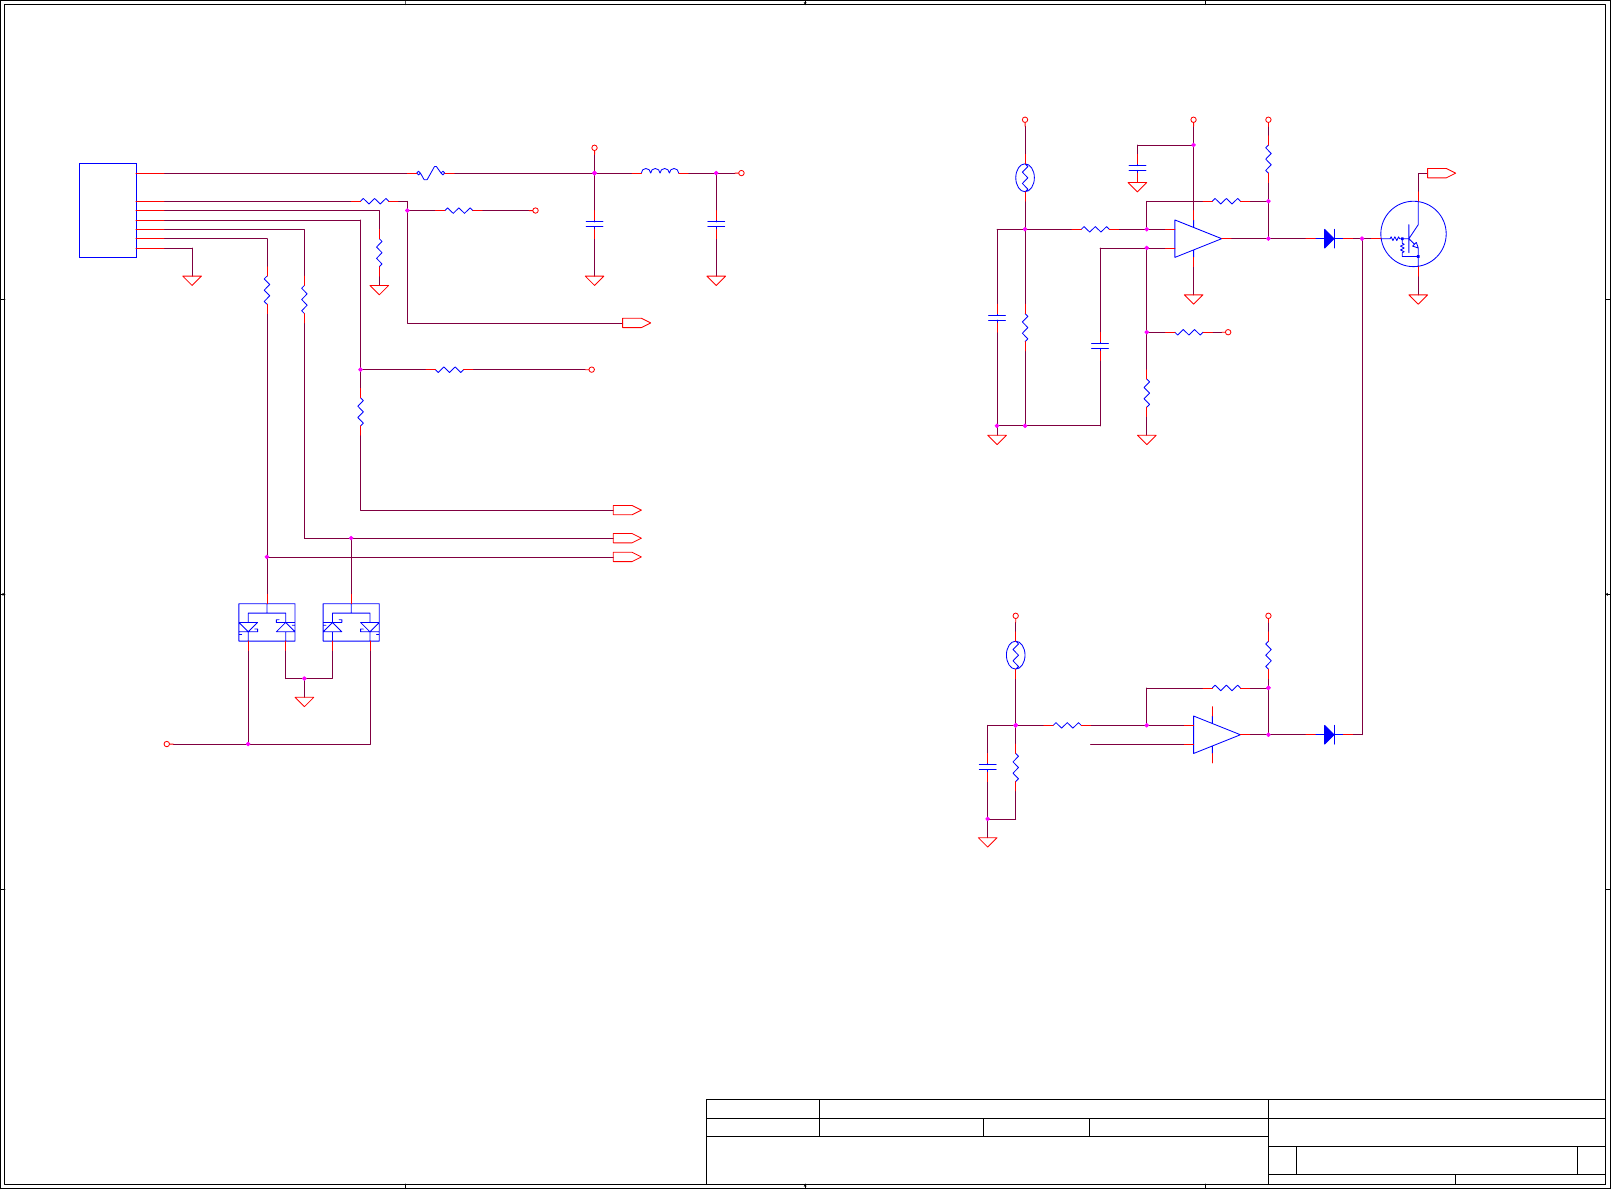Select the ground symbol between the dual-diode packages
The height and width of the screenshot is (1190, 1611).
304,701
